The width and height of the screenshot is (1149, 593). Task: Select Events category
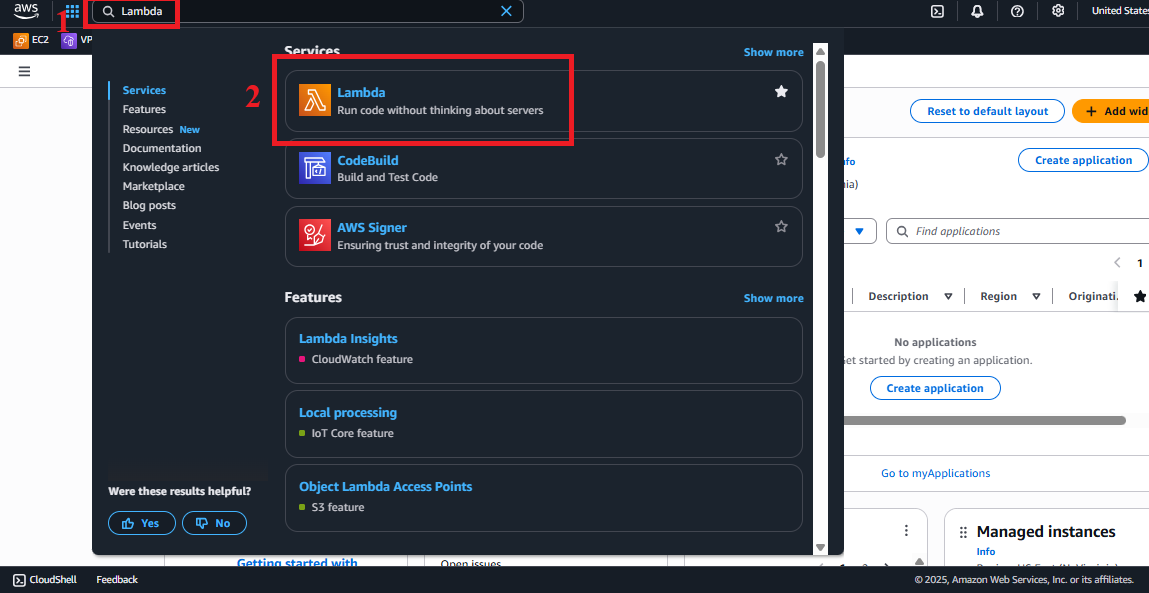click(x=139, y=225)
